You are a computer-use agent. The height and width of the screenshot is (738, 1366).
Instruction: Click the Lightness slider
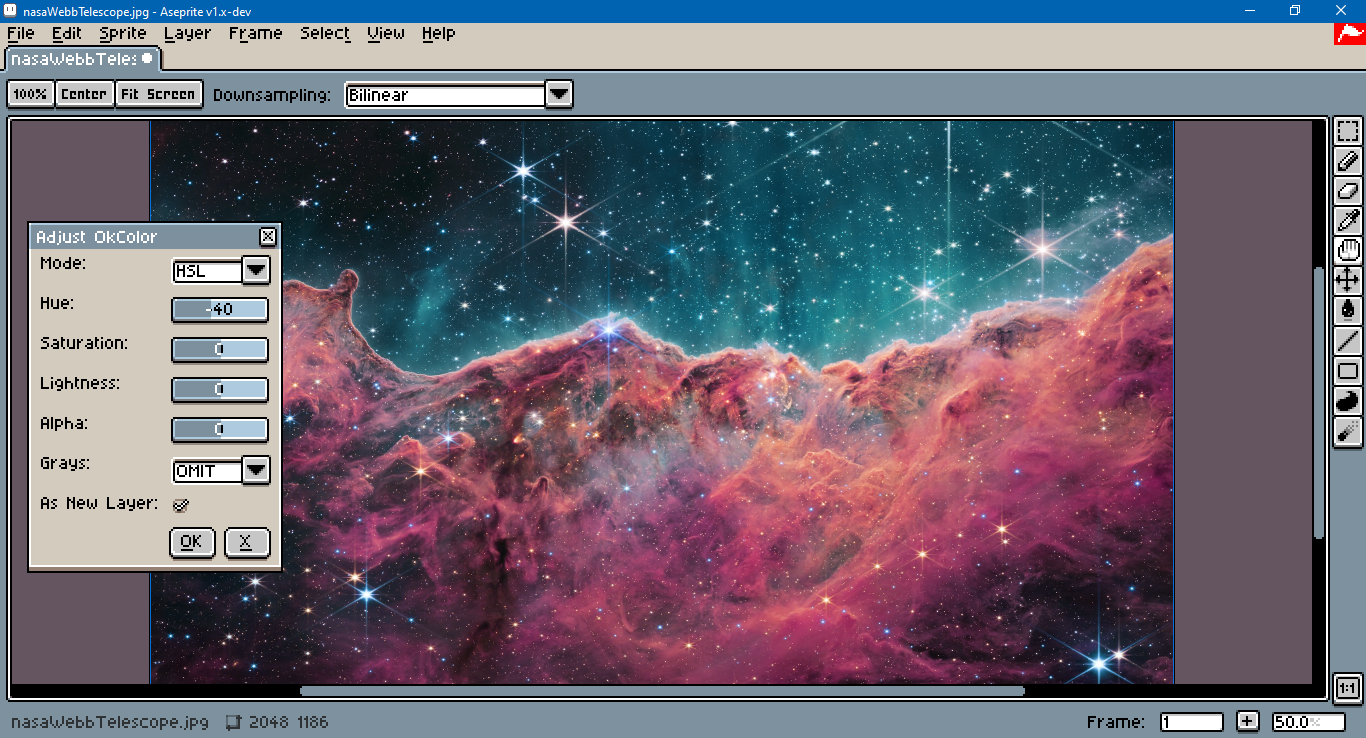click(x=220, y=390)
